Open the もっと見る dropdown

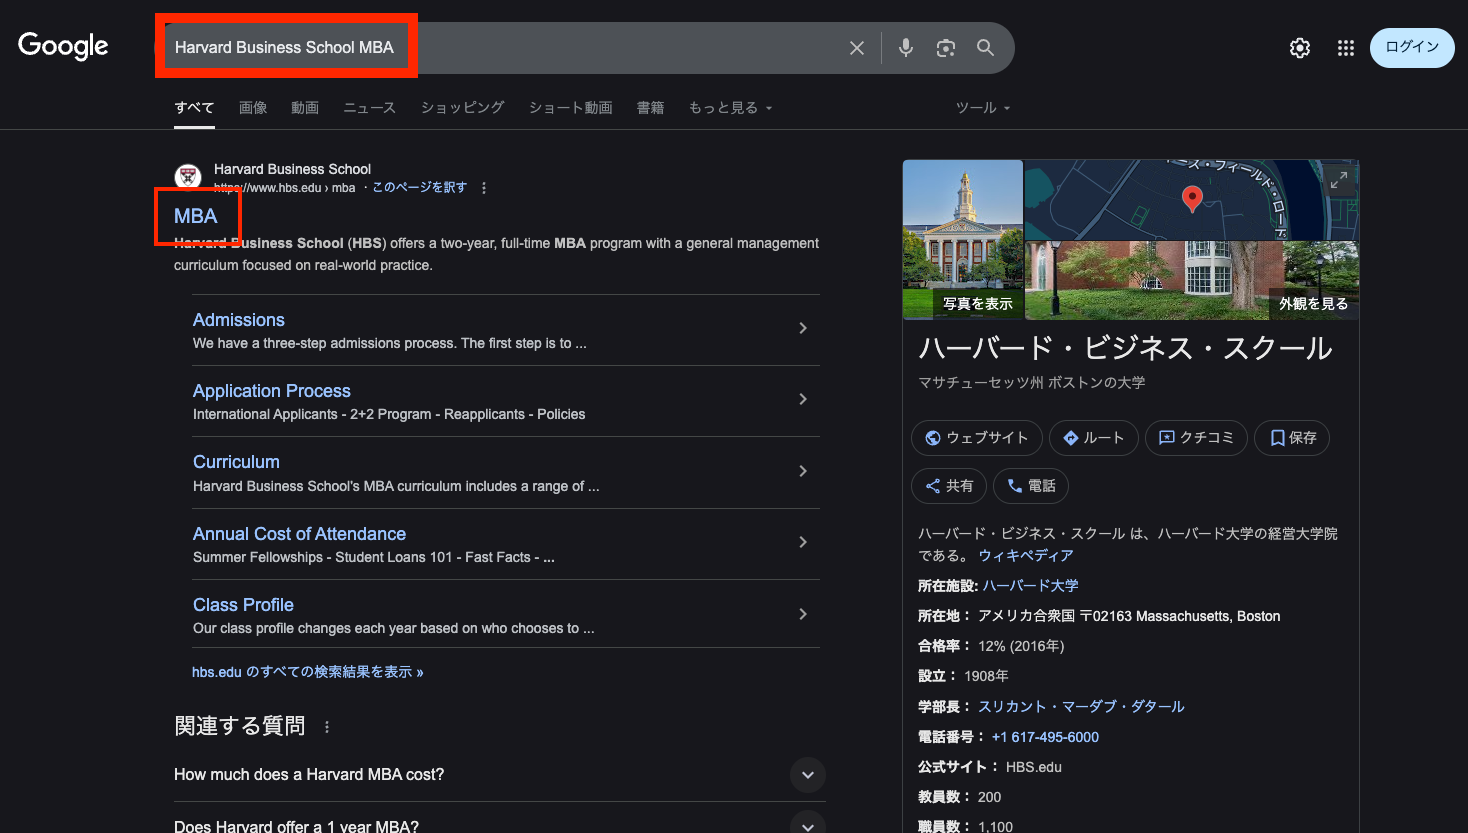pos(730,108)
